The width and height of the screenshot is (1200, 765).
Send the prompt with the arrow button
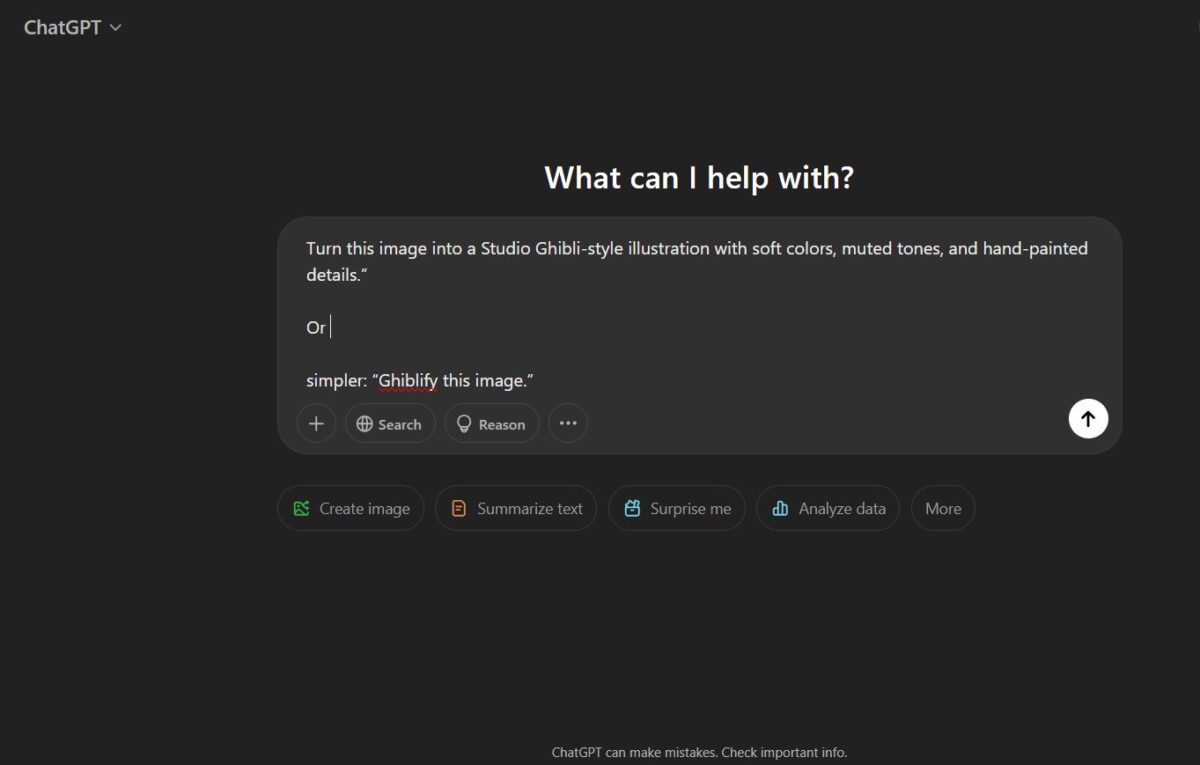pyautogui.click(x=1088, y=419)
